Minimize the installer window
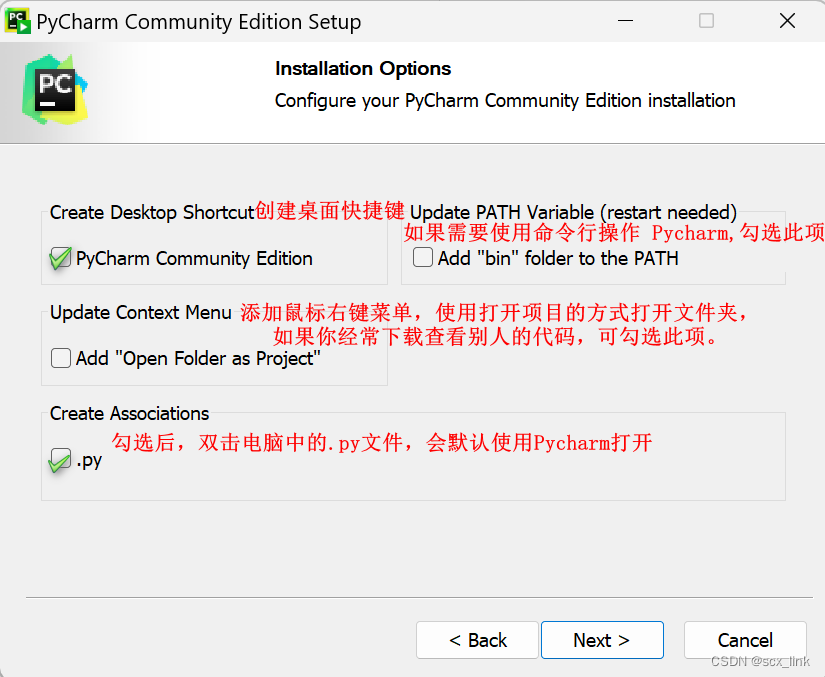 point(625,20)
